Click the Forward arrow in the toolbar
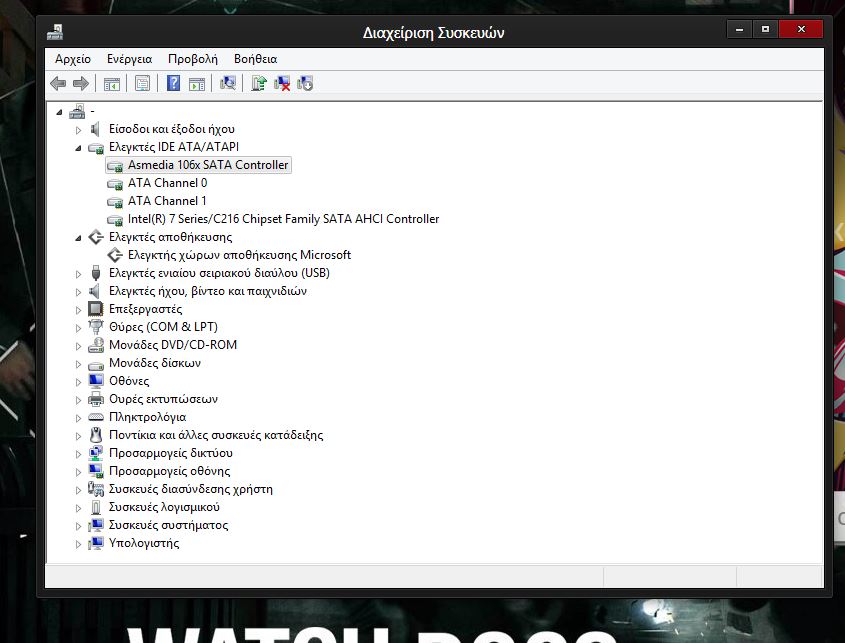This screenshot has width=845, height=643. click(81, 84)
